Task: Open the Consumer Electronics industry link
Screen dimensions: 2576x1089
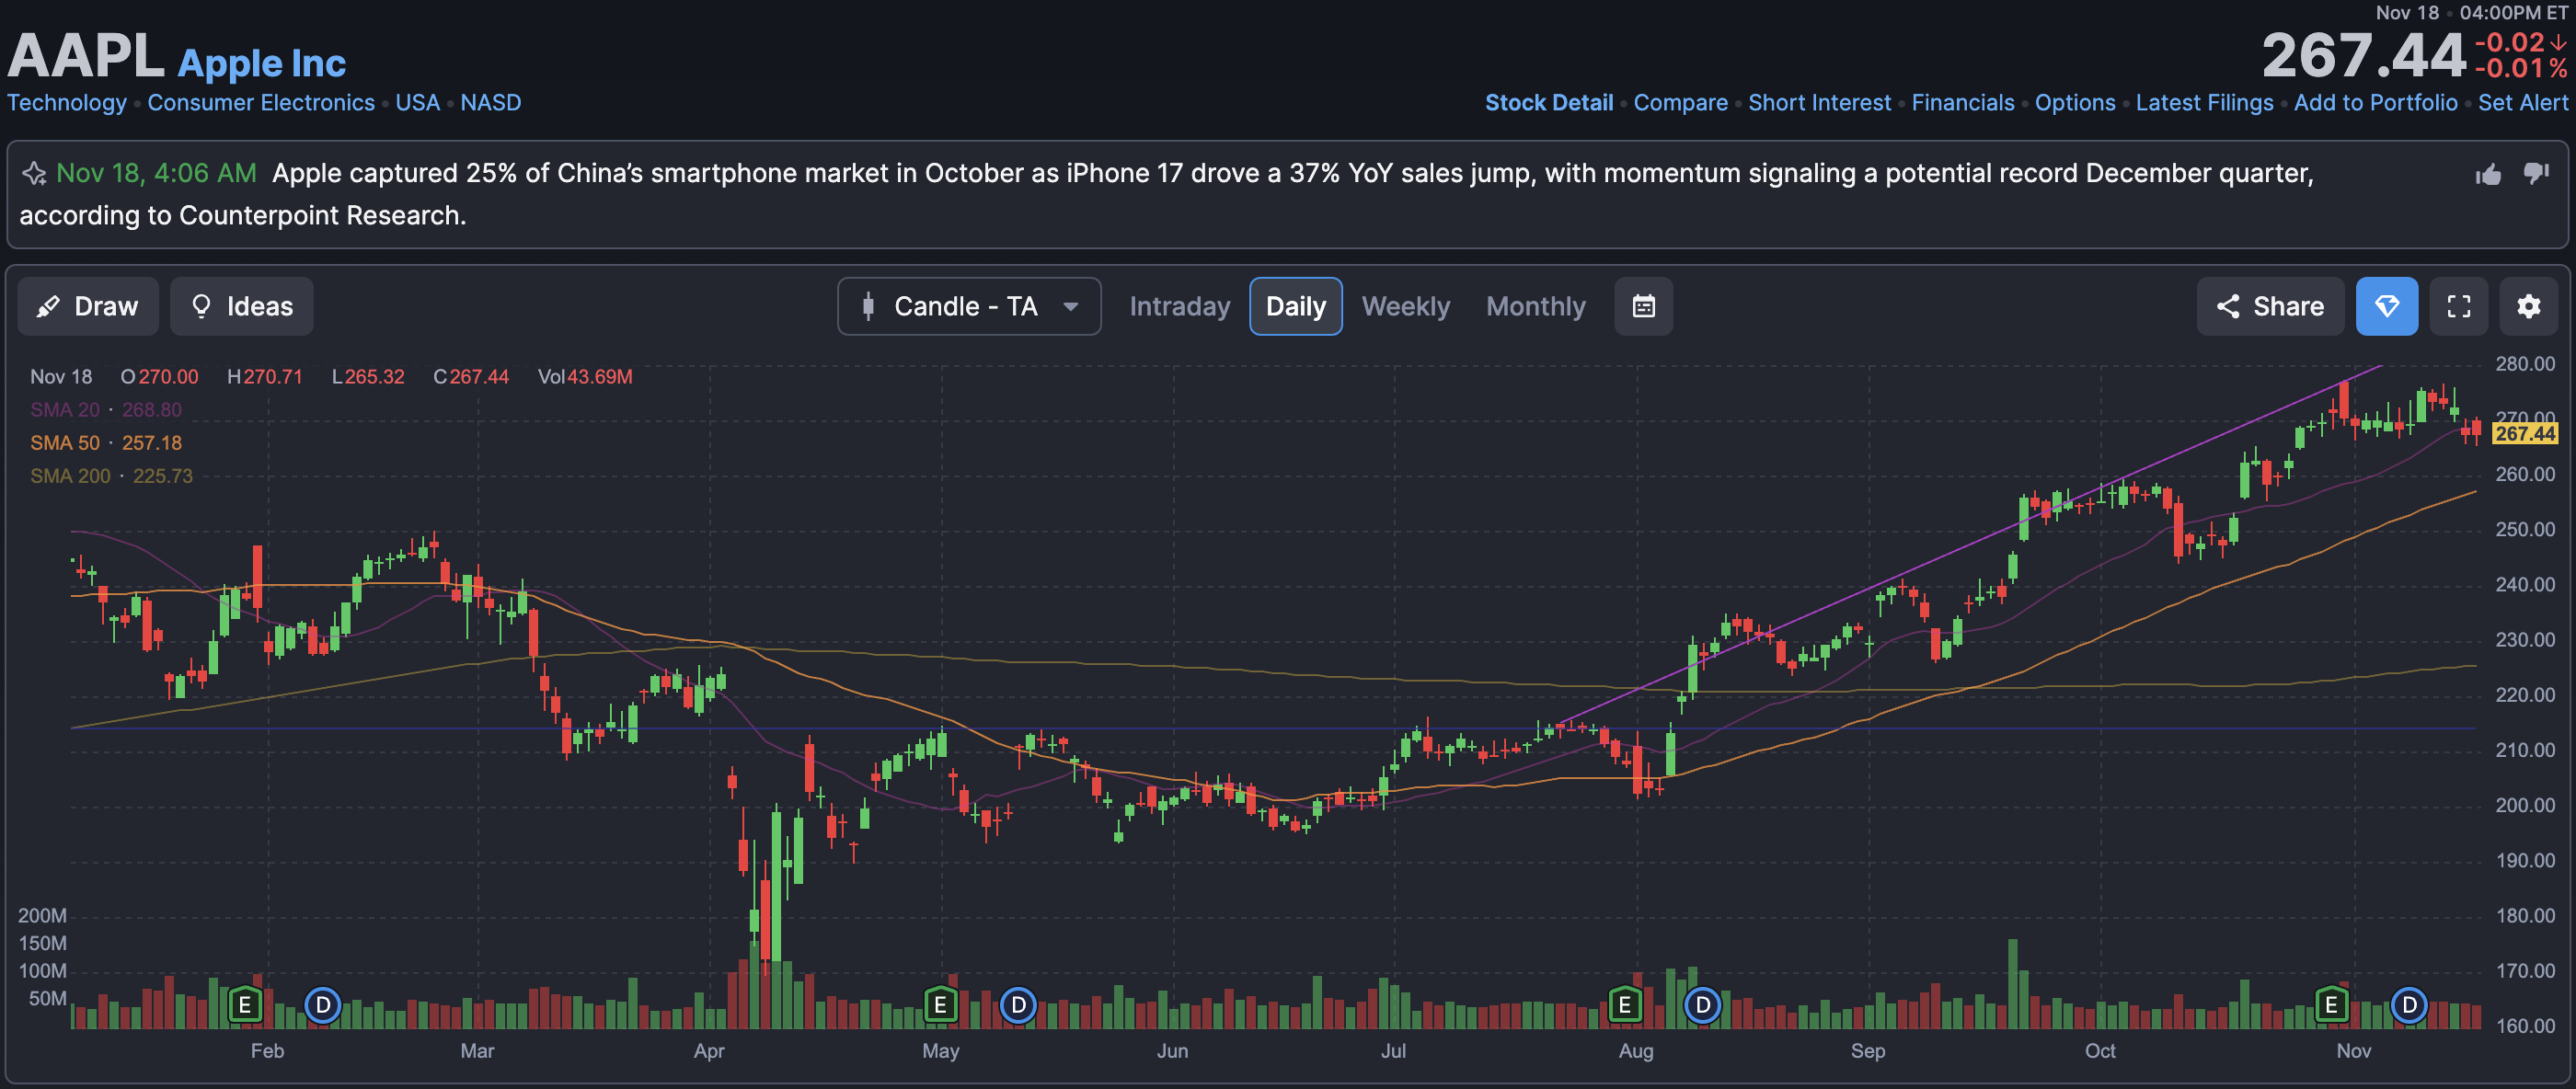Action: click(x=260, y=103)
